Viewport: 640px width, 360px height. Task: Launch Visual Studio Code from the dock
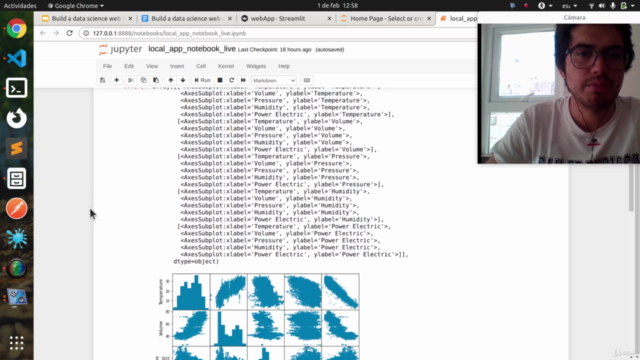[16, 58]
